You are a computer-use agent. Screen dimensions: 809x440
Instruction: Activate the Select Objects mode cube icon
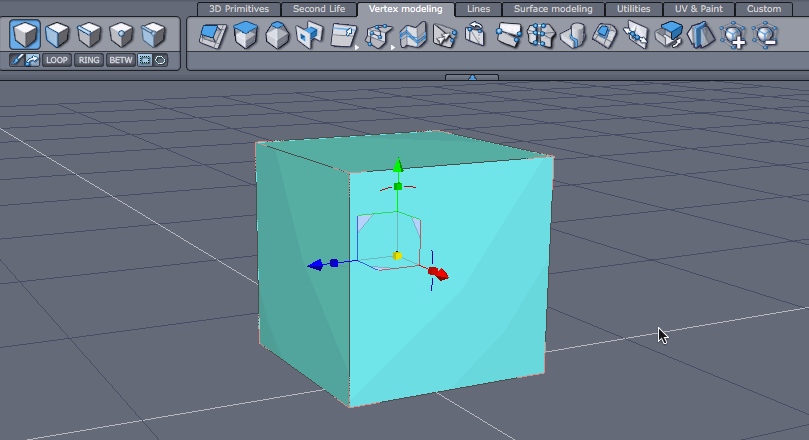(x=25, y=35)
